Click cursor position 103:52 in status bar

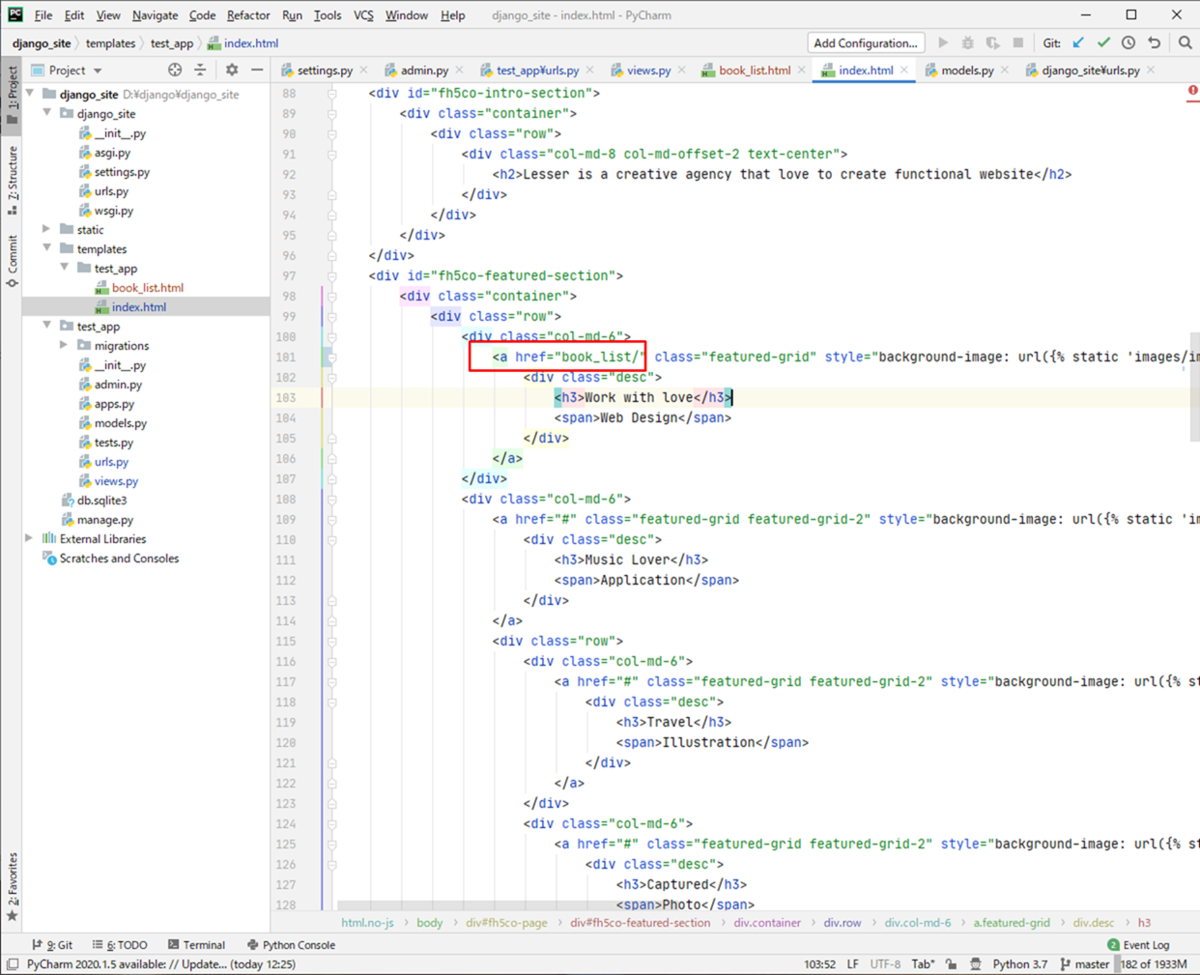tap(819, 964)
